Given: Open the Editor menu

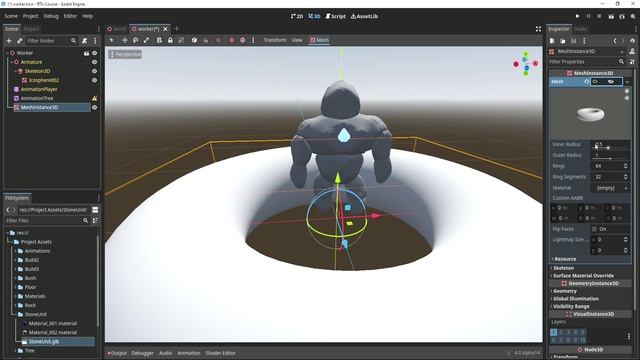Looking at the screenshot, I should pos(70,16).
